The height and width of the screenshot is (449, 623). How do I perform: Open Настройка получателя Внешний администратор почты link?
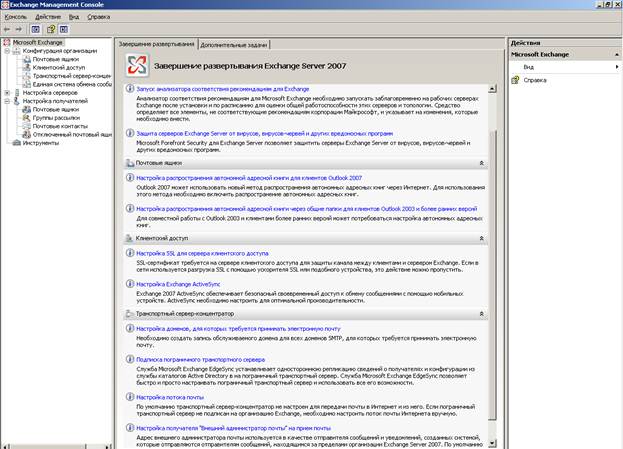pyautogui.click(x=234, y=428)
